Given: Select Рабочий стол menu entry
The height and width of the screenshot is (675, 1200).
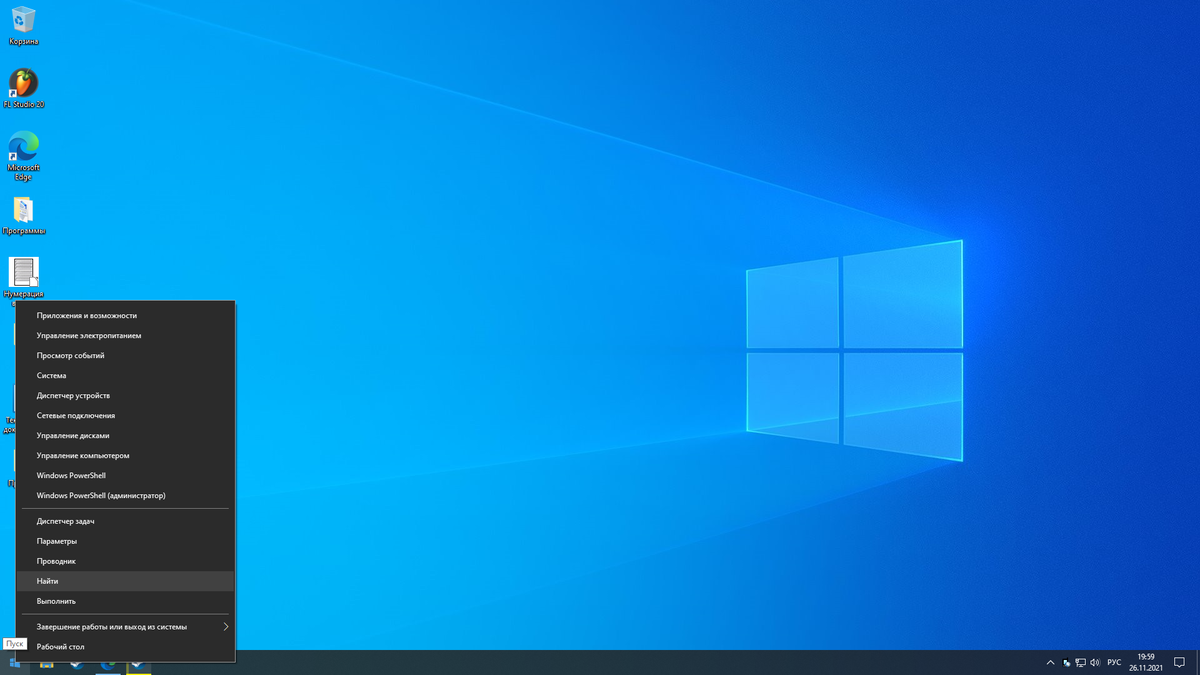Looking at the screenshot, I should pyautogui.click(x=126, y=647).
